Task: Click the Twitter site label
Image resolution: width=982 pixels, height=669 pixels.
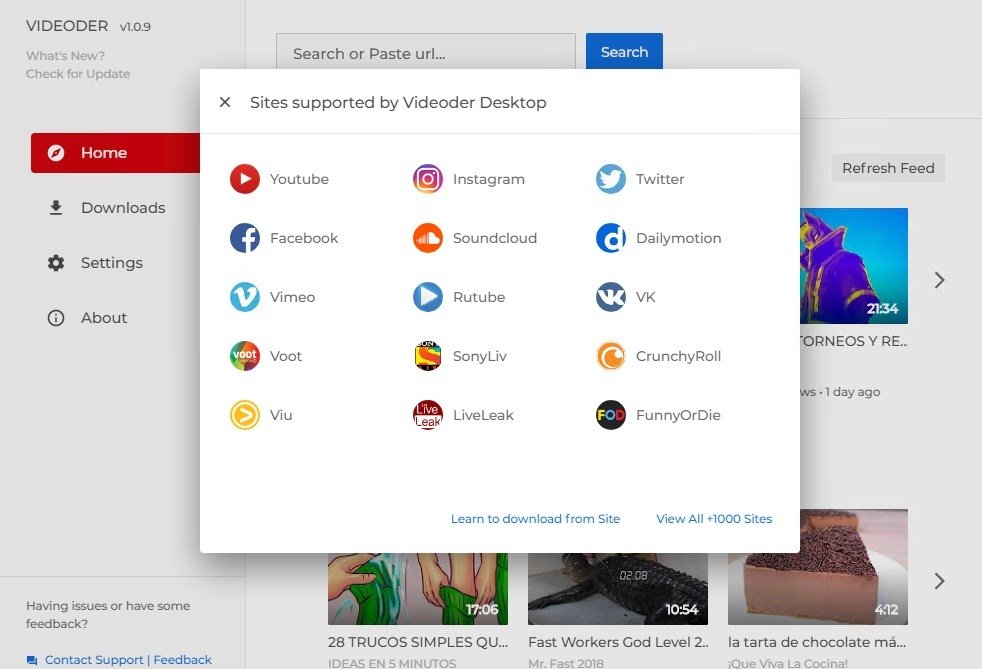Action: click(x=660, y=179)
